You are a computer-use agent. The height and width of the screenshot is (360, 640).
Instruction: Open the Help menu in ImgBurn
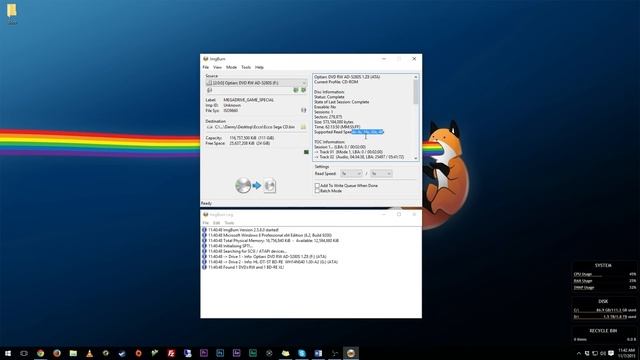pos(259,67)
